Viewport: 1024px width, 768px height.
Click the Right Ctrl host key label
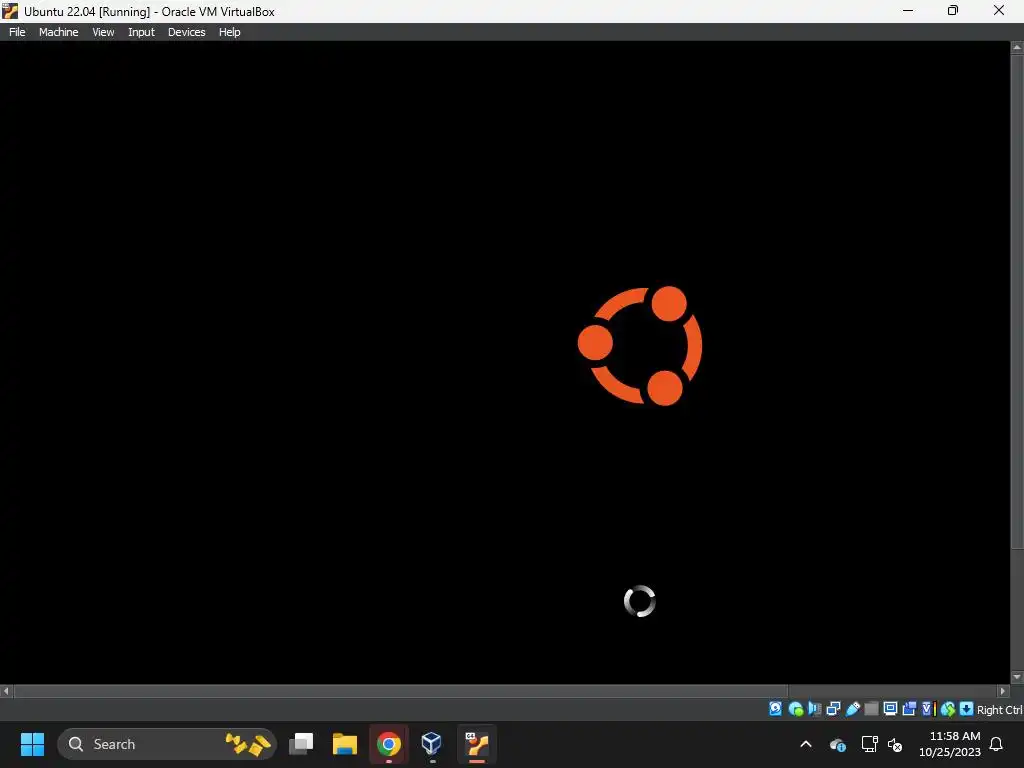[999, 709]
